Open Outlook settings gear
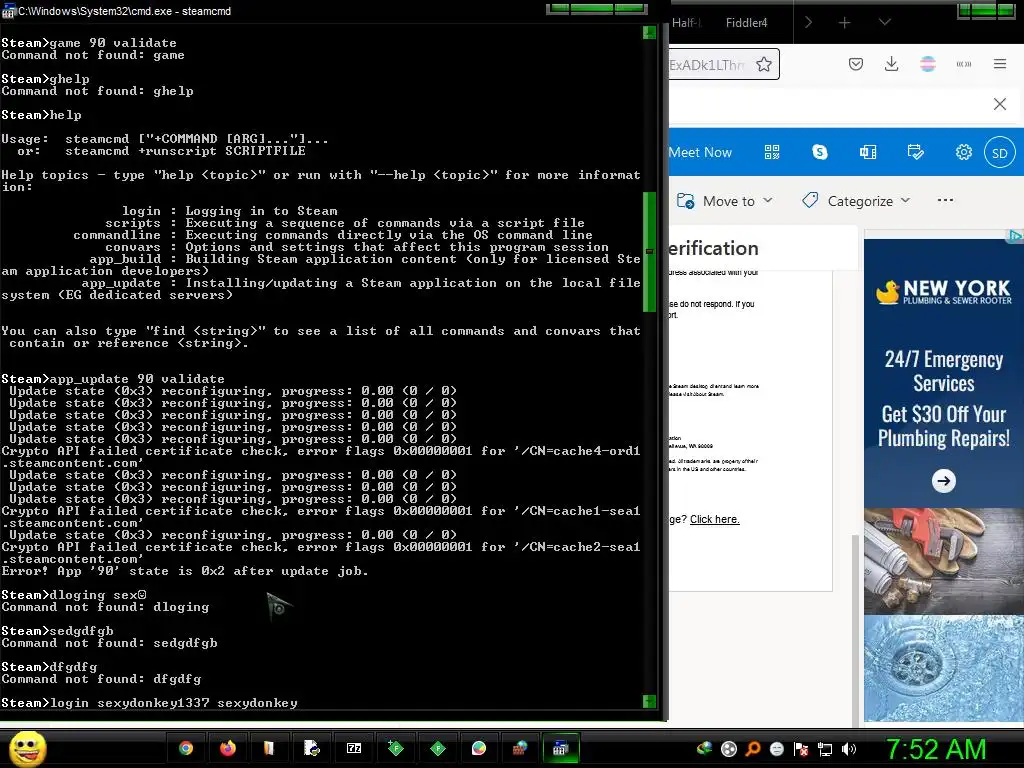The image size is (1024, 768). (x=964, y=152)
